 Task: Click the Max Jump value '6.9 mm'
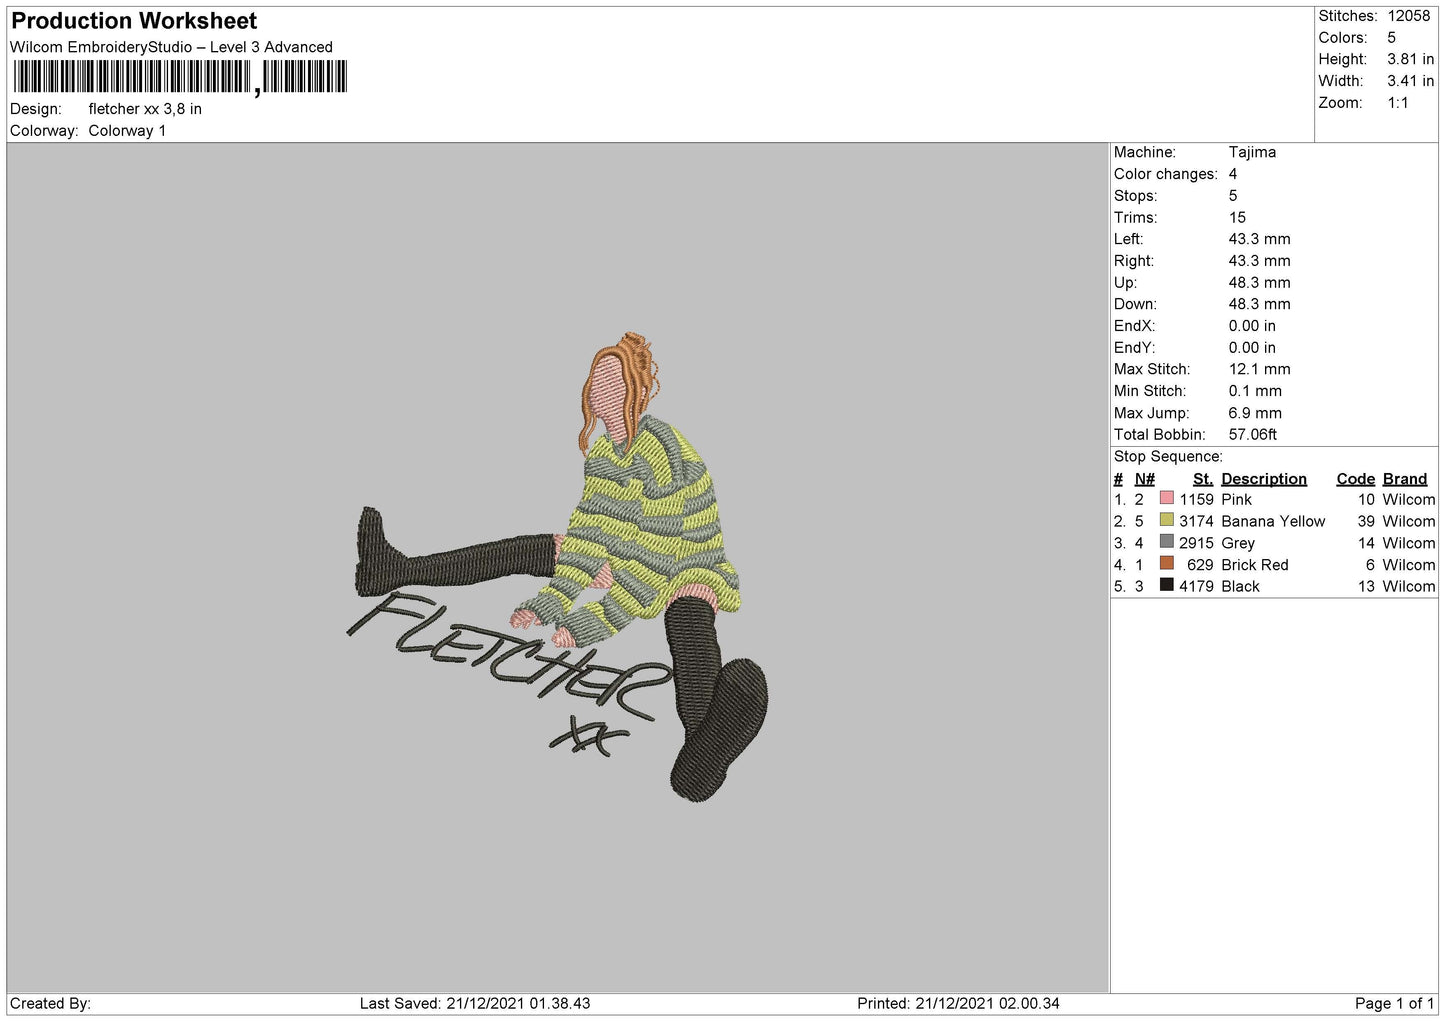pyautogui.click(x=1255, y=413)
